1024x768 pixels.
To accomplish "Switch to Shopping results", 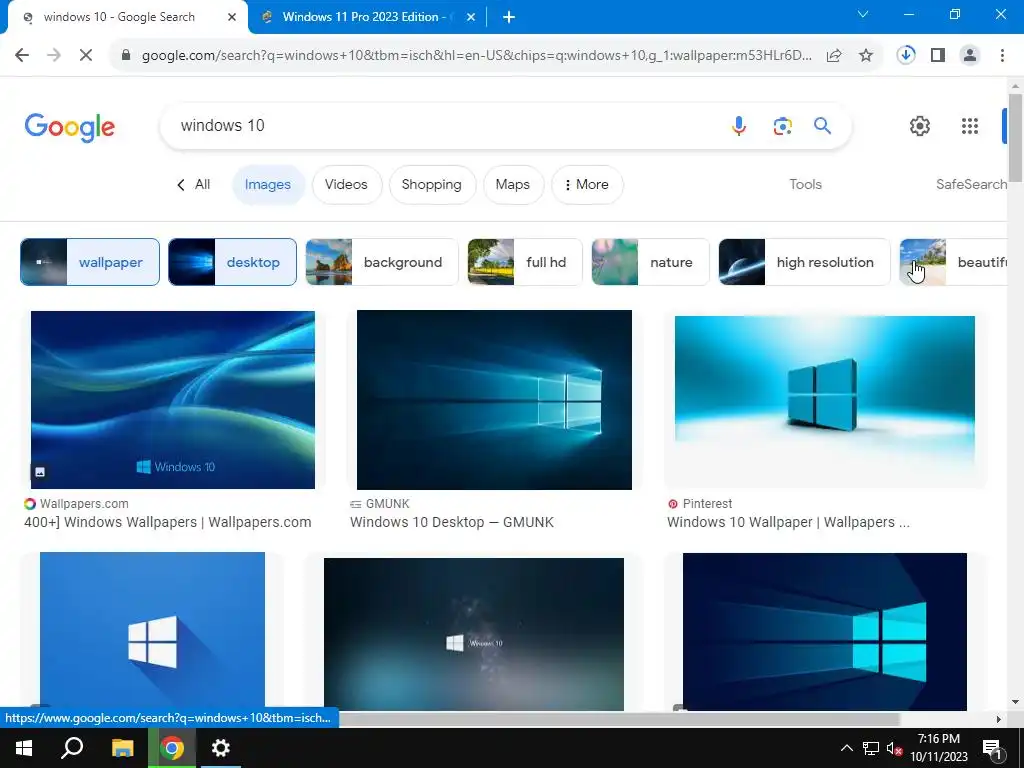I will [x=432, y=185].
